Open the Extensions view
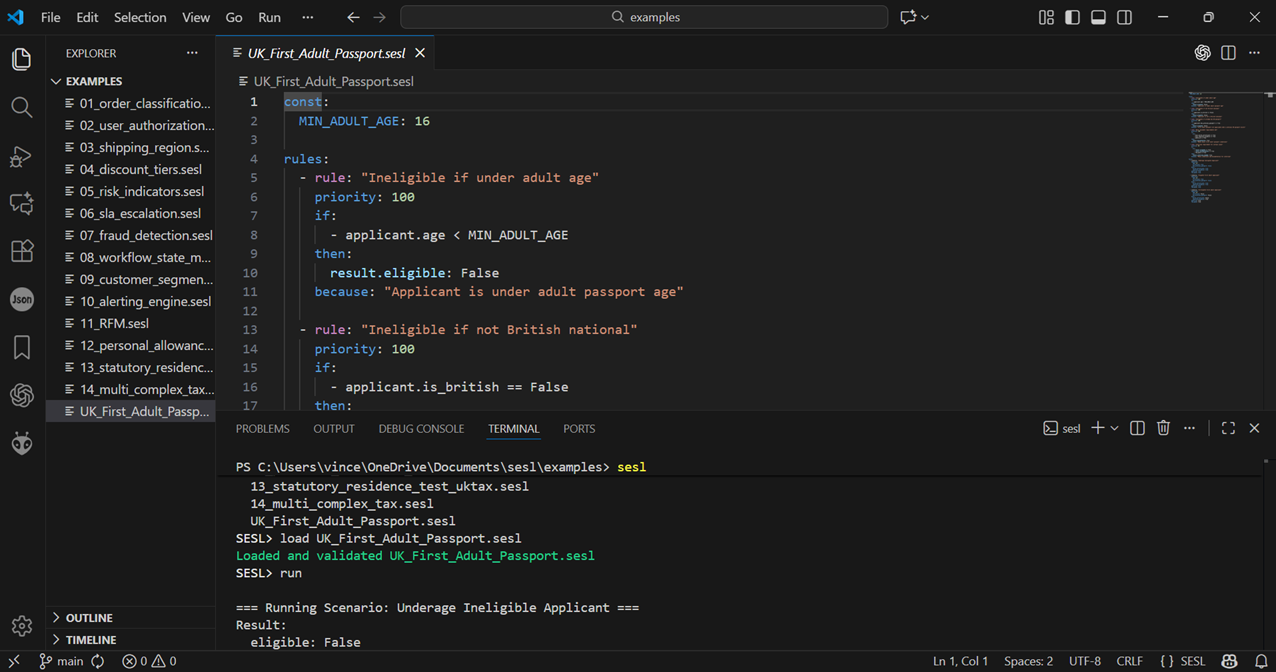Viewport: 1276px width, 672px height. tap(21, 251)
